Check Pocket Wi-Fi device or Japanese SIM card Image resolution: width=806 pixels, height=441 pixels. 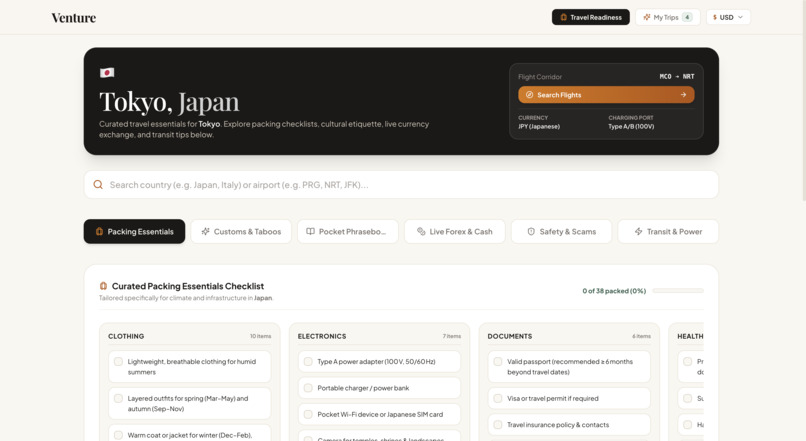tap(308, 414)
